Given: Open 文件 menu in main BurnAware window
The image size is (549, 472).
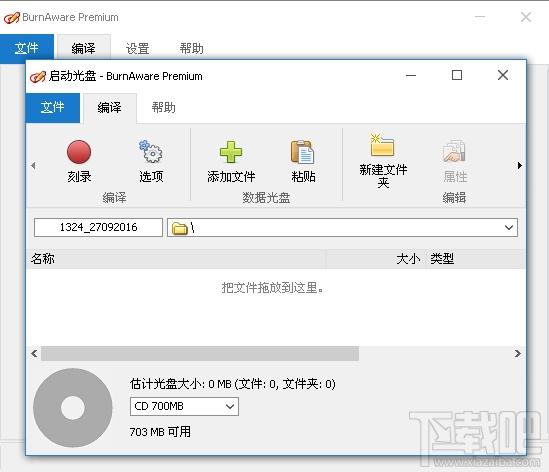Looking at the screenshot, I should pyautogui.click(x=27, y=48).
